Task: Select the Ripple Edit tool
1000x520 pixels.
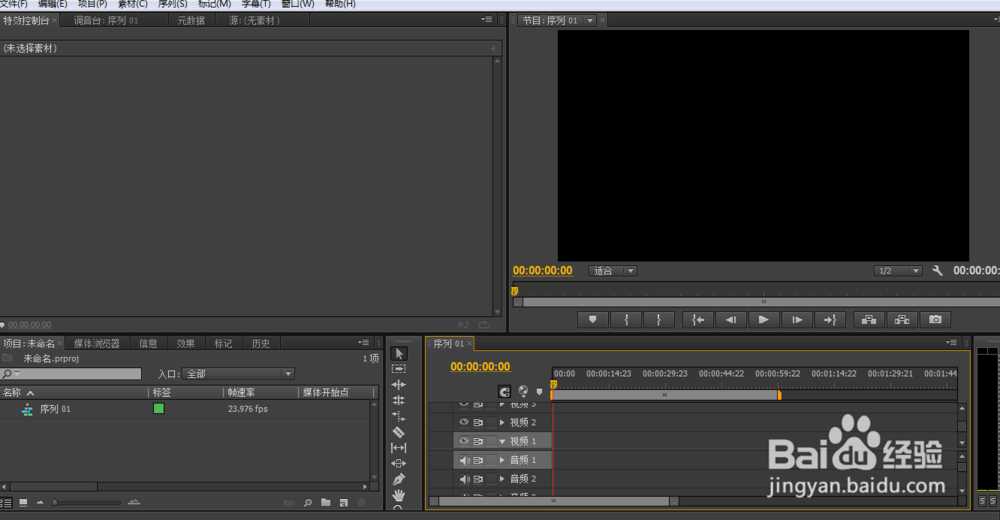Action: point(399,385)
